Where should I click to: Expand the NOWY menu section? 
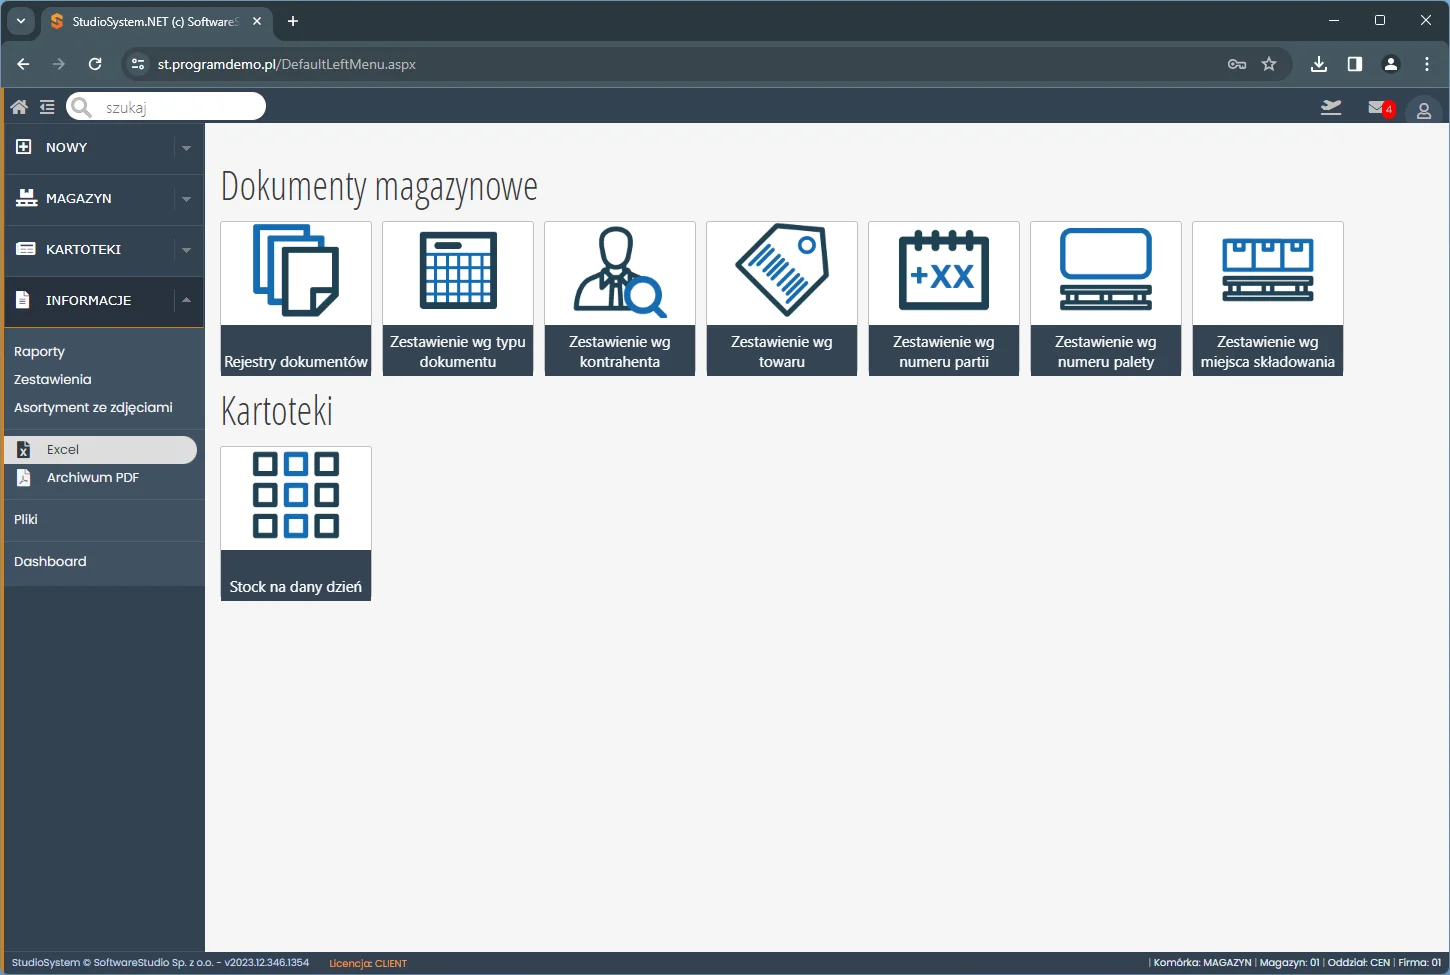pyautogui.click(x=103, y=148)
